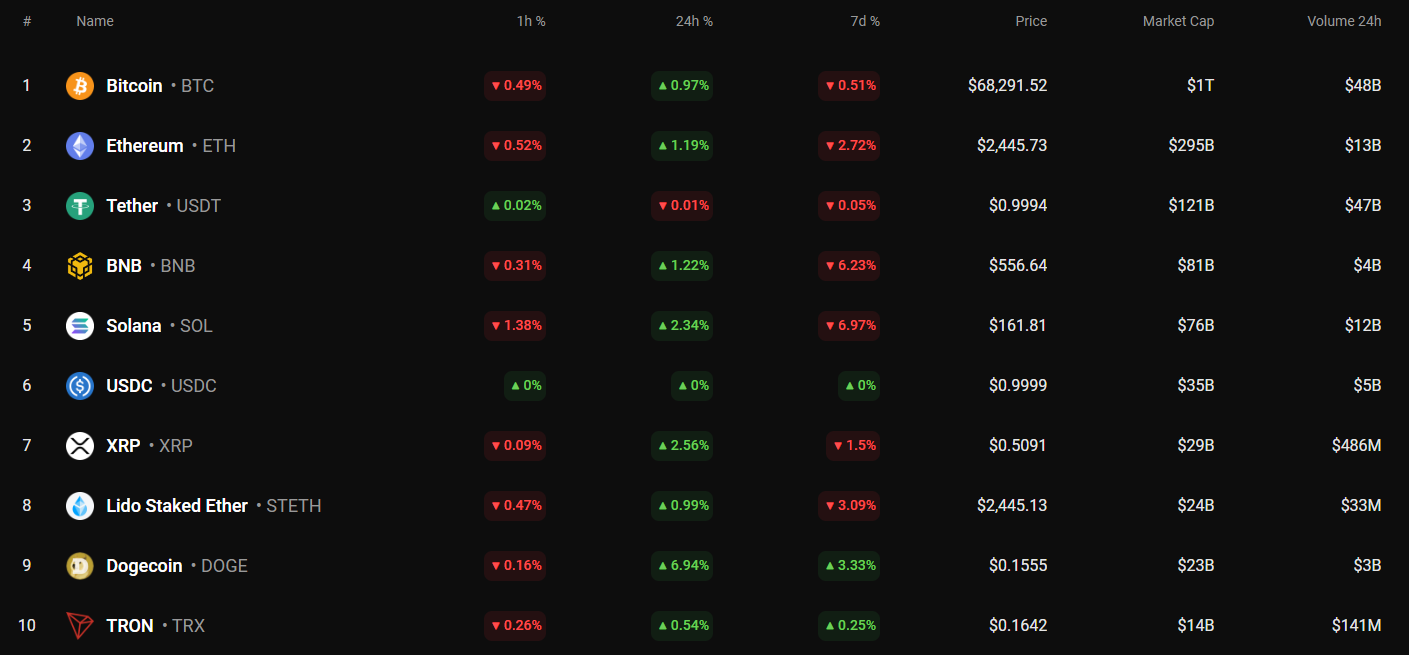Viewport: 1409px width, 655px height.
Task: Click the XRP logo icon
Action: click(x=80, y=446)
